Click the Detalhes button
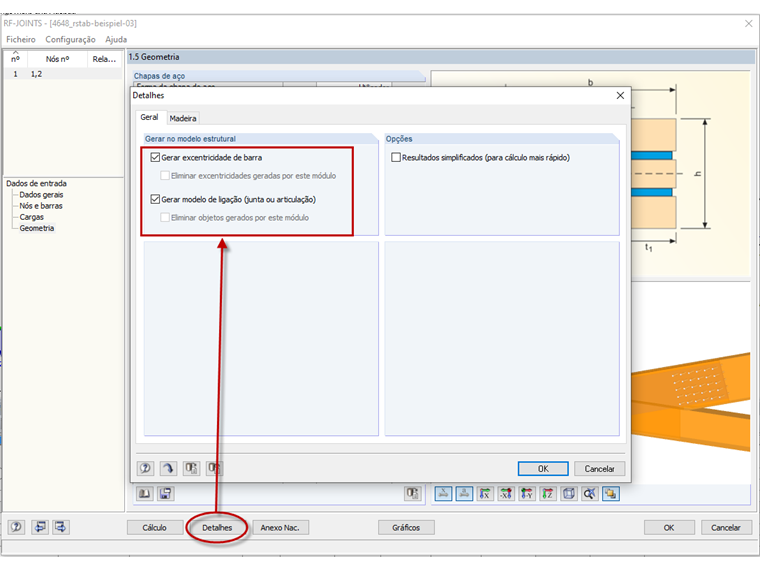This screenshot has height=570, width=760. coord(217,527)
